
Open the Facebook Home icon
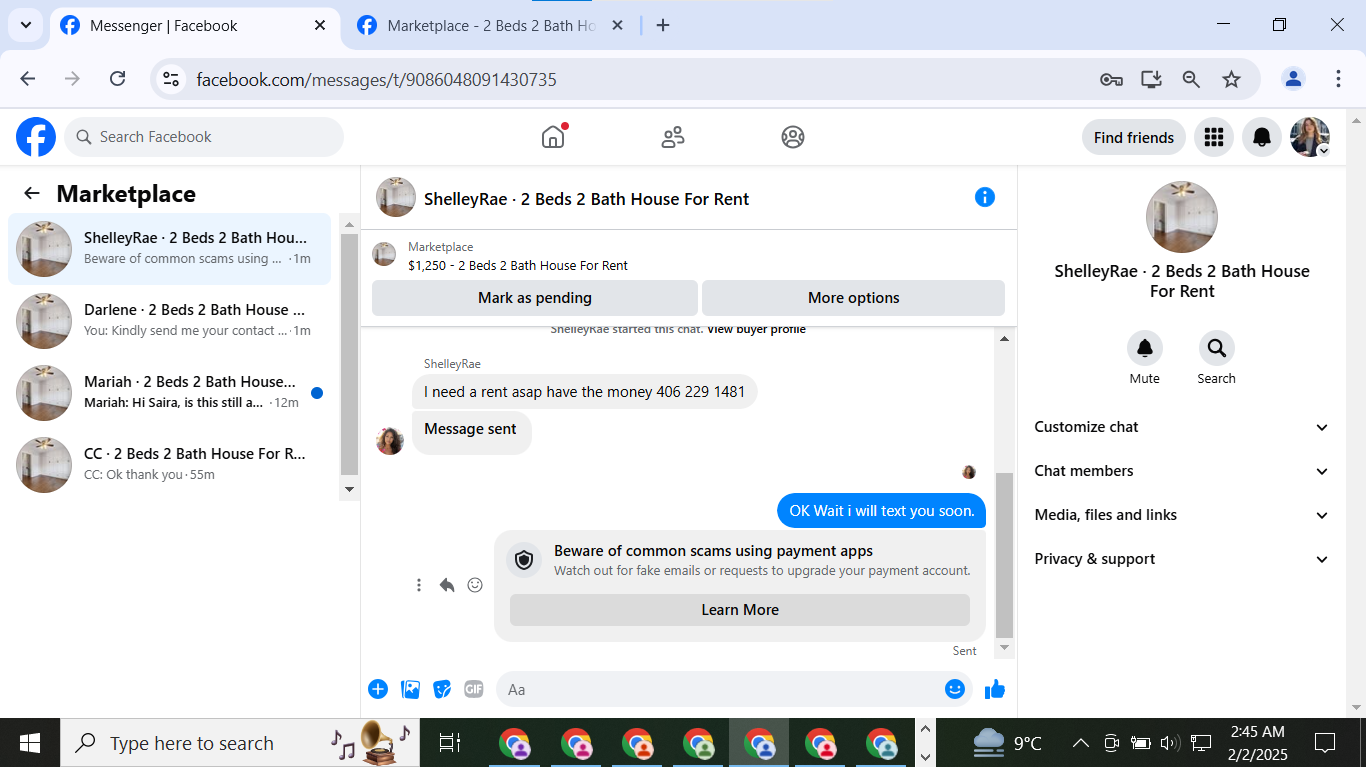(x=553, y=137)
